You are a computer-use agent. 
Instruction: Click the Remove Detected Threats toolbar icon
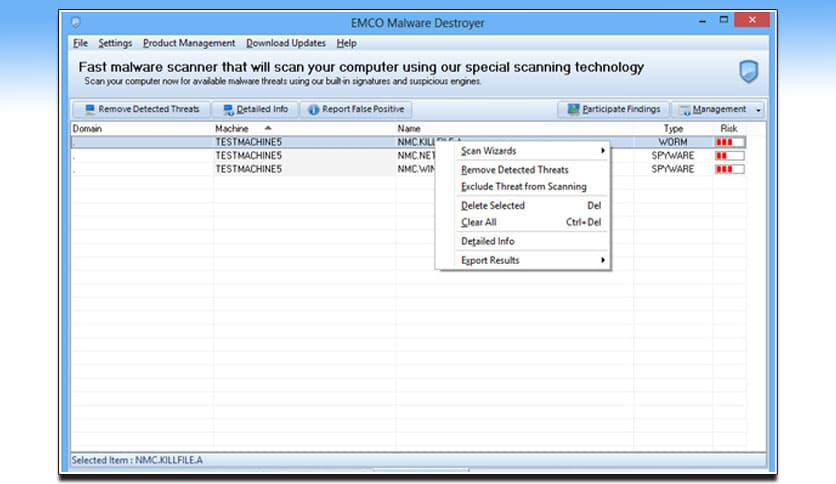click(90, 109)
